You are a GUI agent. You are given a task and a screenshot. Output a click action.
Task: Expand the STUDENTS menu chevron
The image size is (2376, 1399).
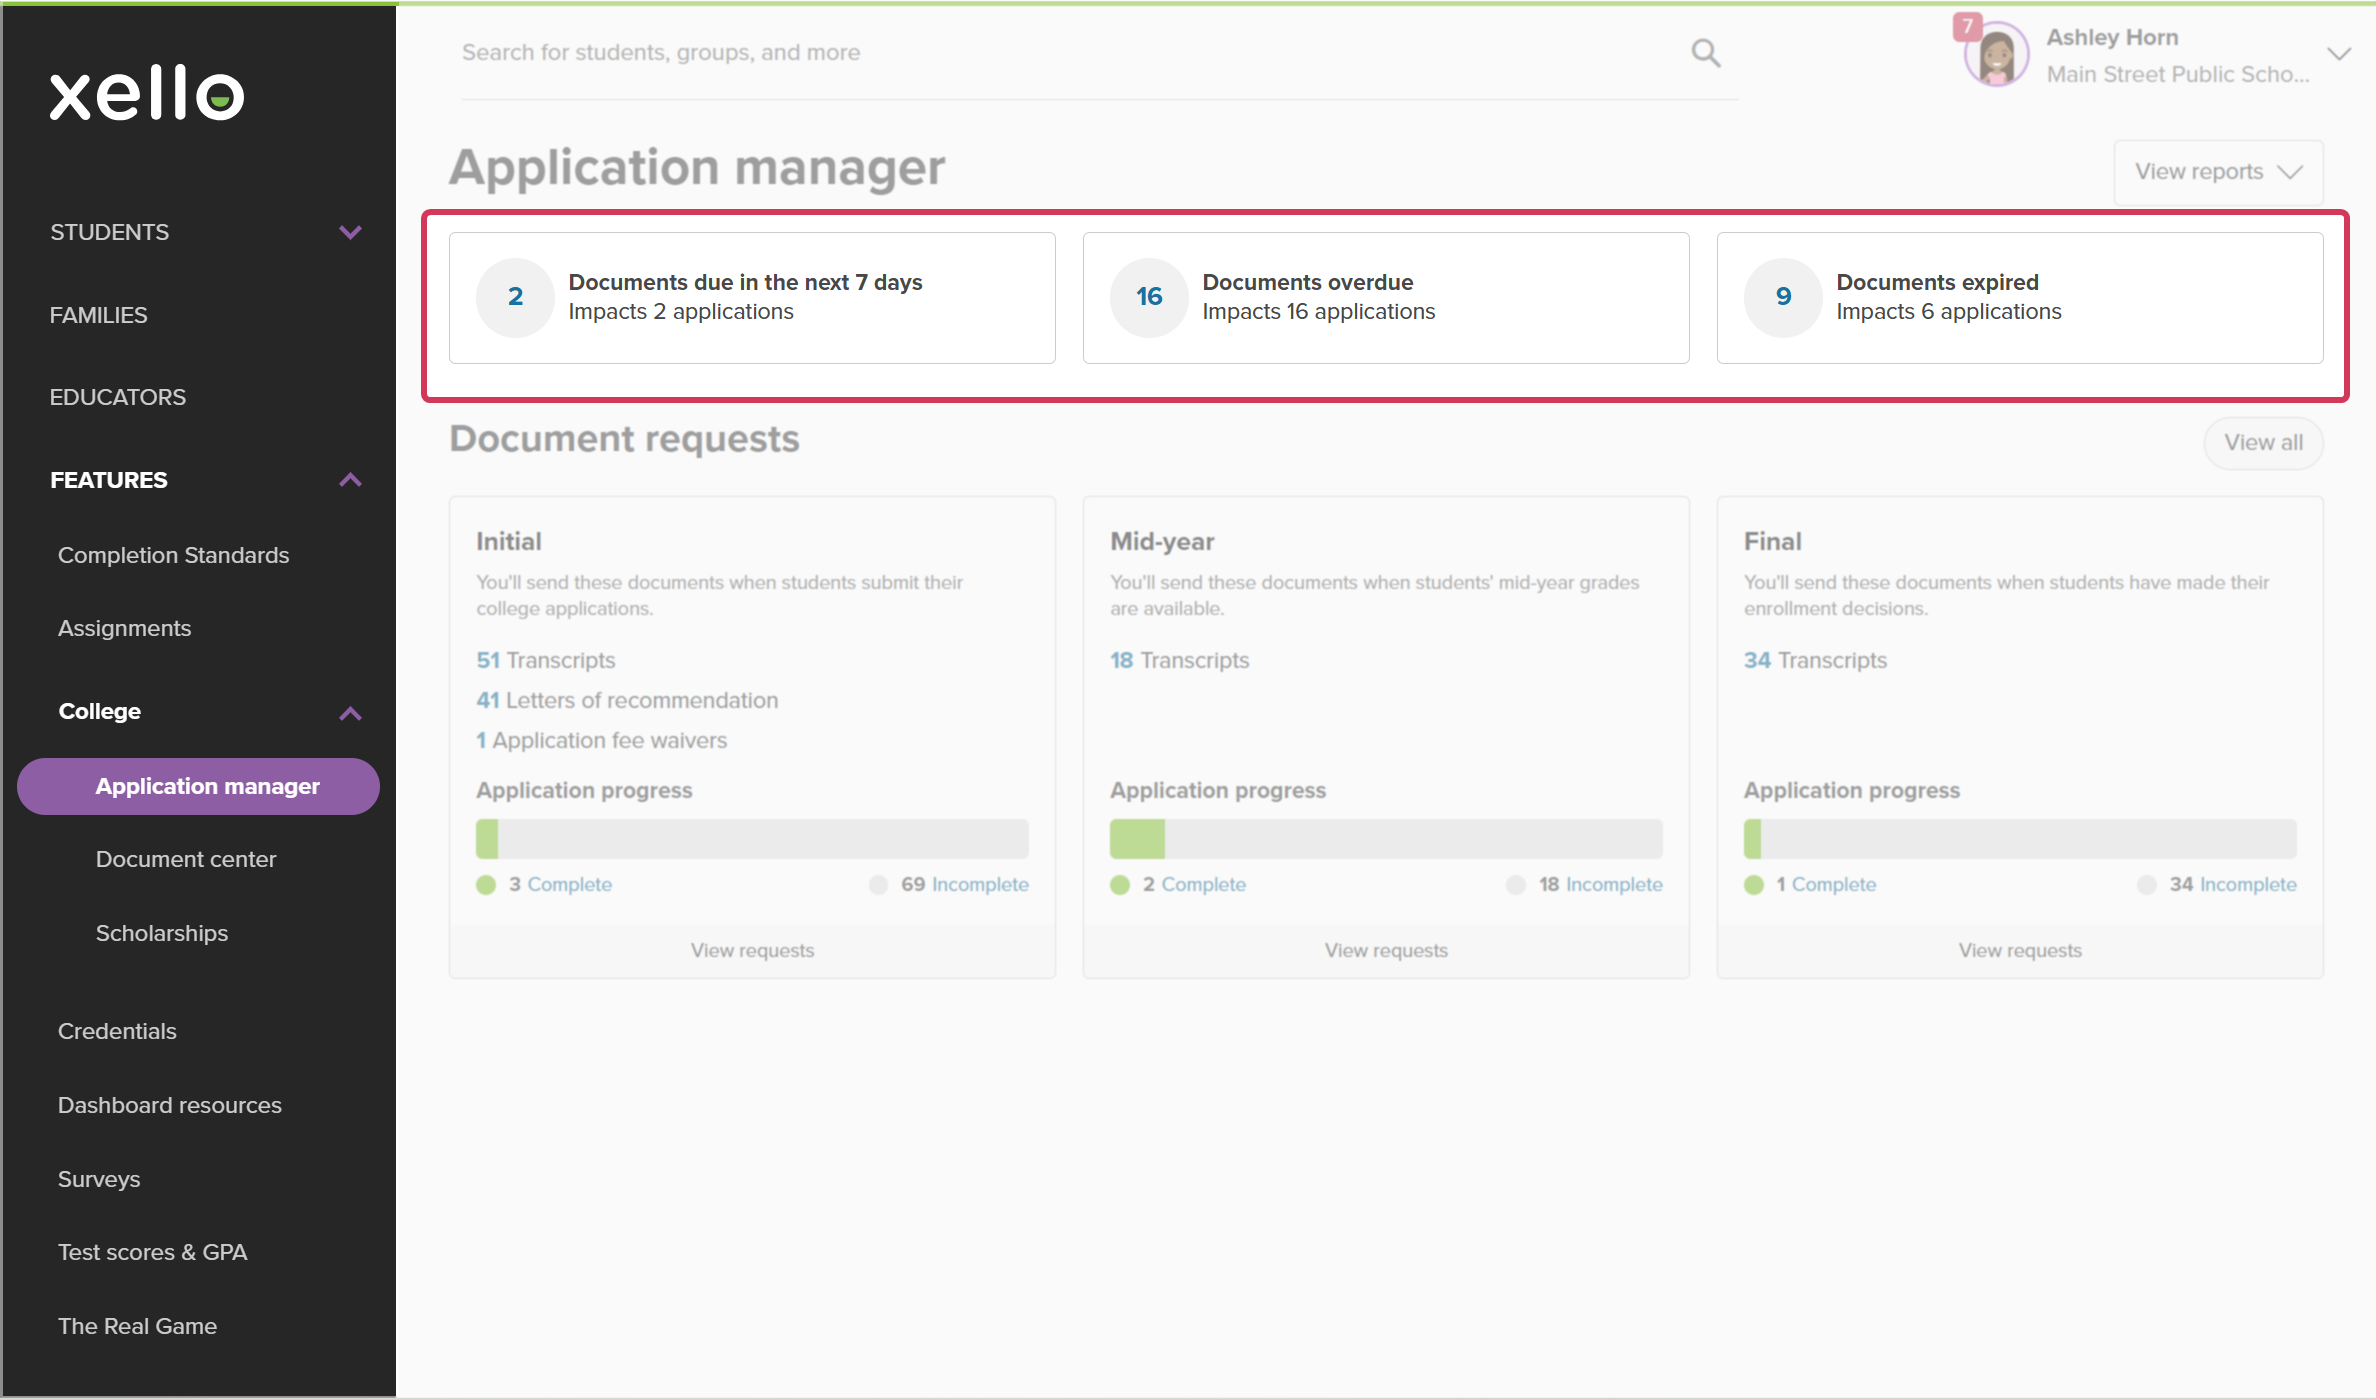(350, 232)
